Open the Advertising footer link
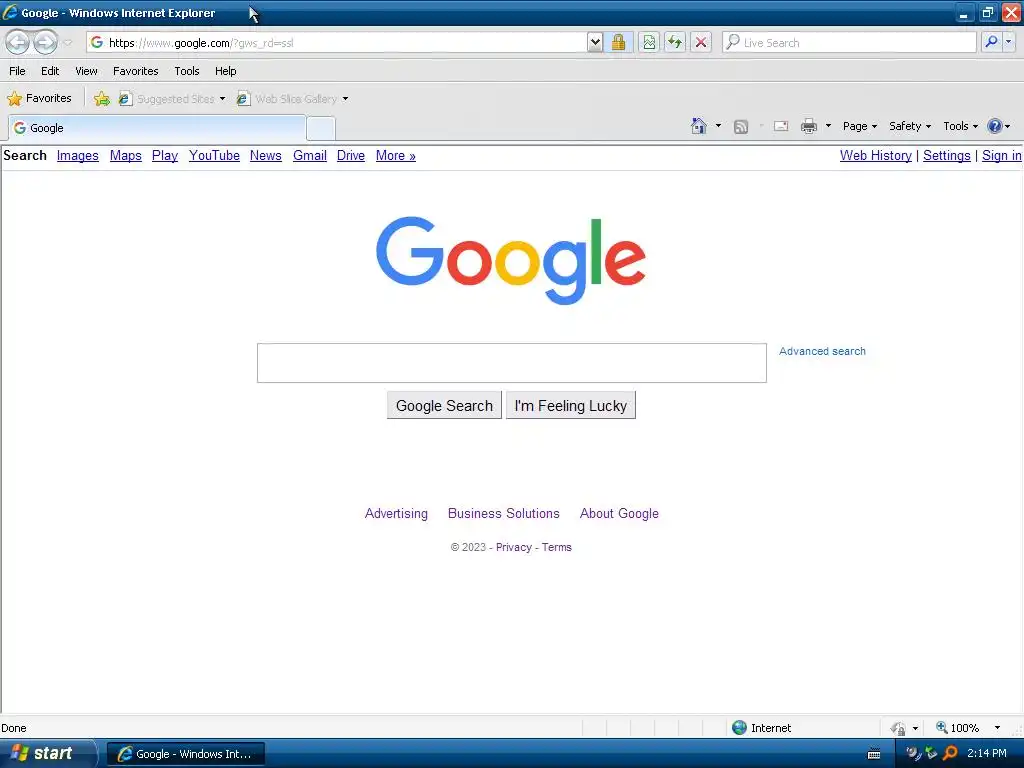This screenshot has height=768, width=1024. click(x=396, y=513)
